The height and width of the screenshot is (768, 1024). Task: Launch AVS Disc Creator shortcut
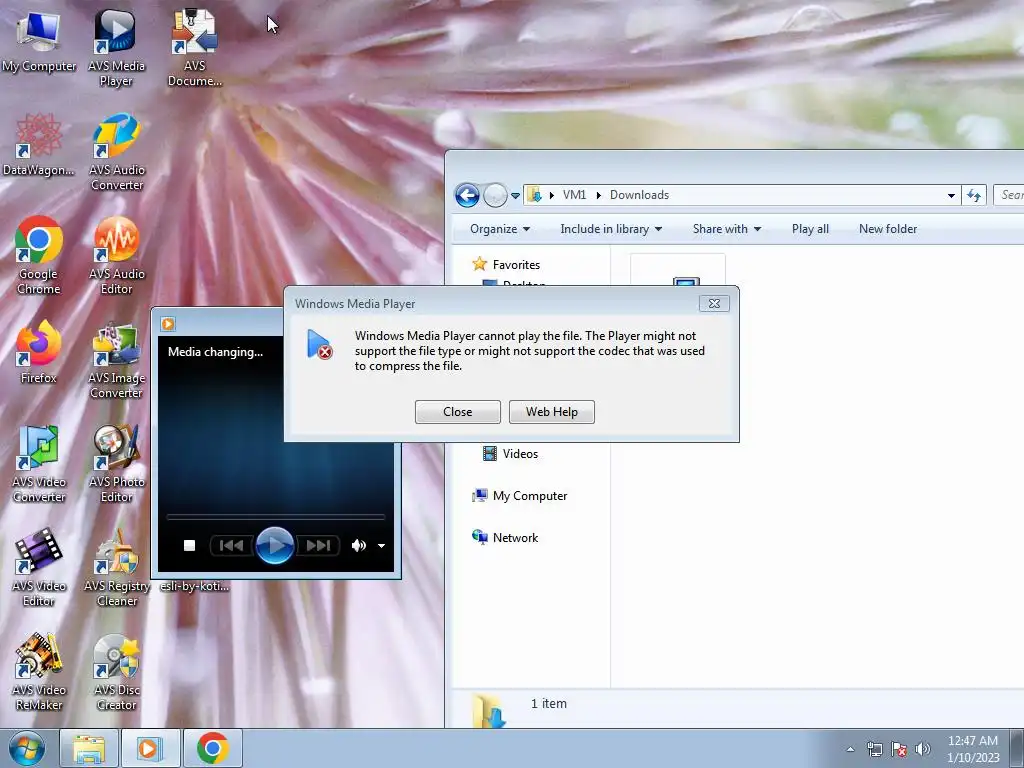click(x=116, y=671)
